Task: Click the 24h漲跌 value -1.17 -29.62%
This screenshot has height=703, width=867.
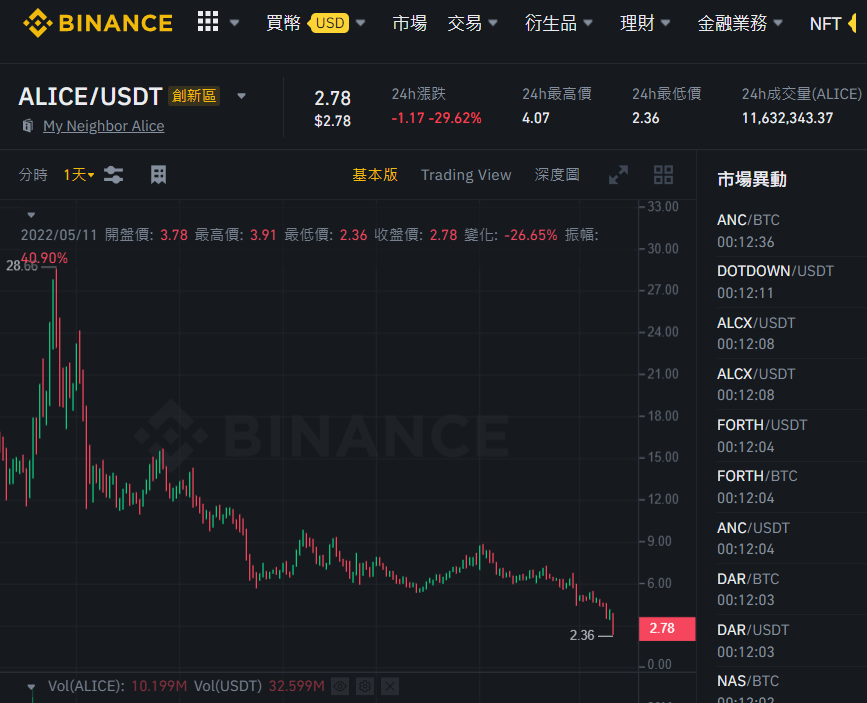Action: tap(436, 118)
